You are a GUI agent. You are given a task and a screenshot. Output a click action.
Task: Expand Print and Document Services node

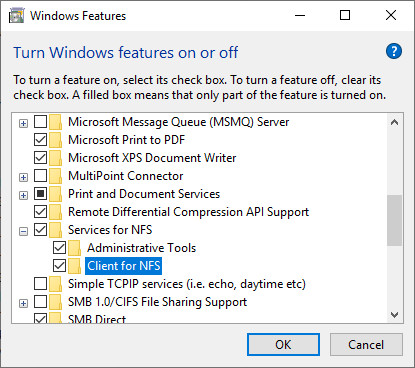23,196
